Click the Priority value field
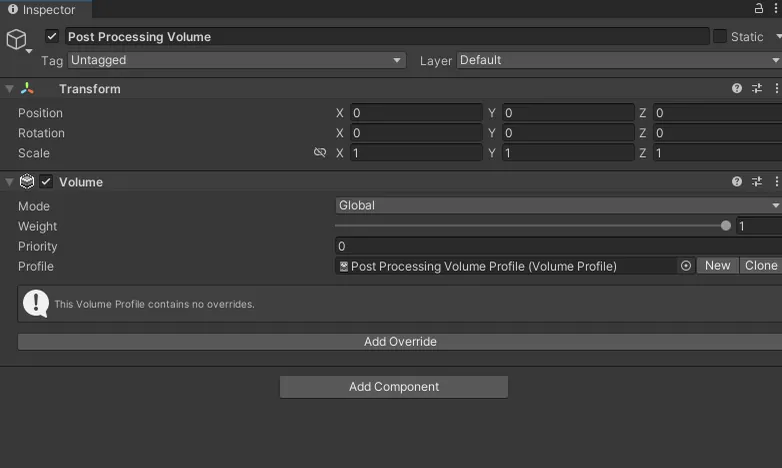This screenshot has width=782, height=468. coord(559,246)
